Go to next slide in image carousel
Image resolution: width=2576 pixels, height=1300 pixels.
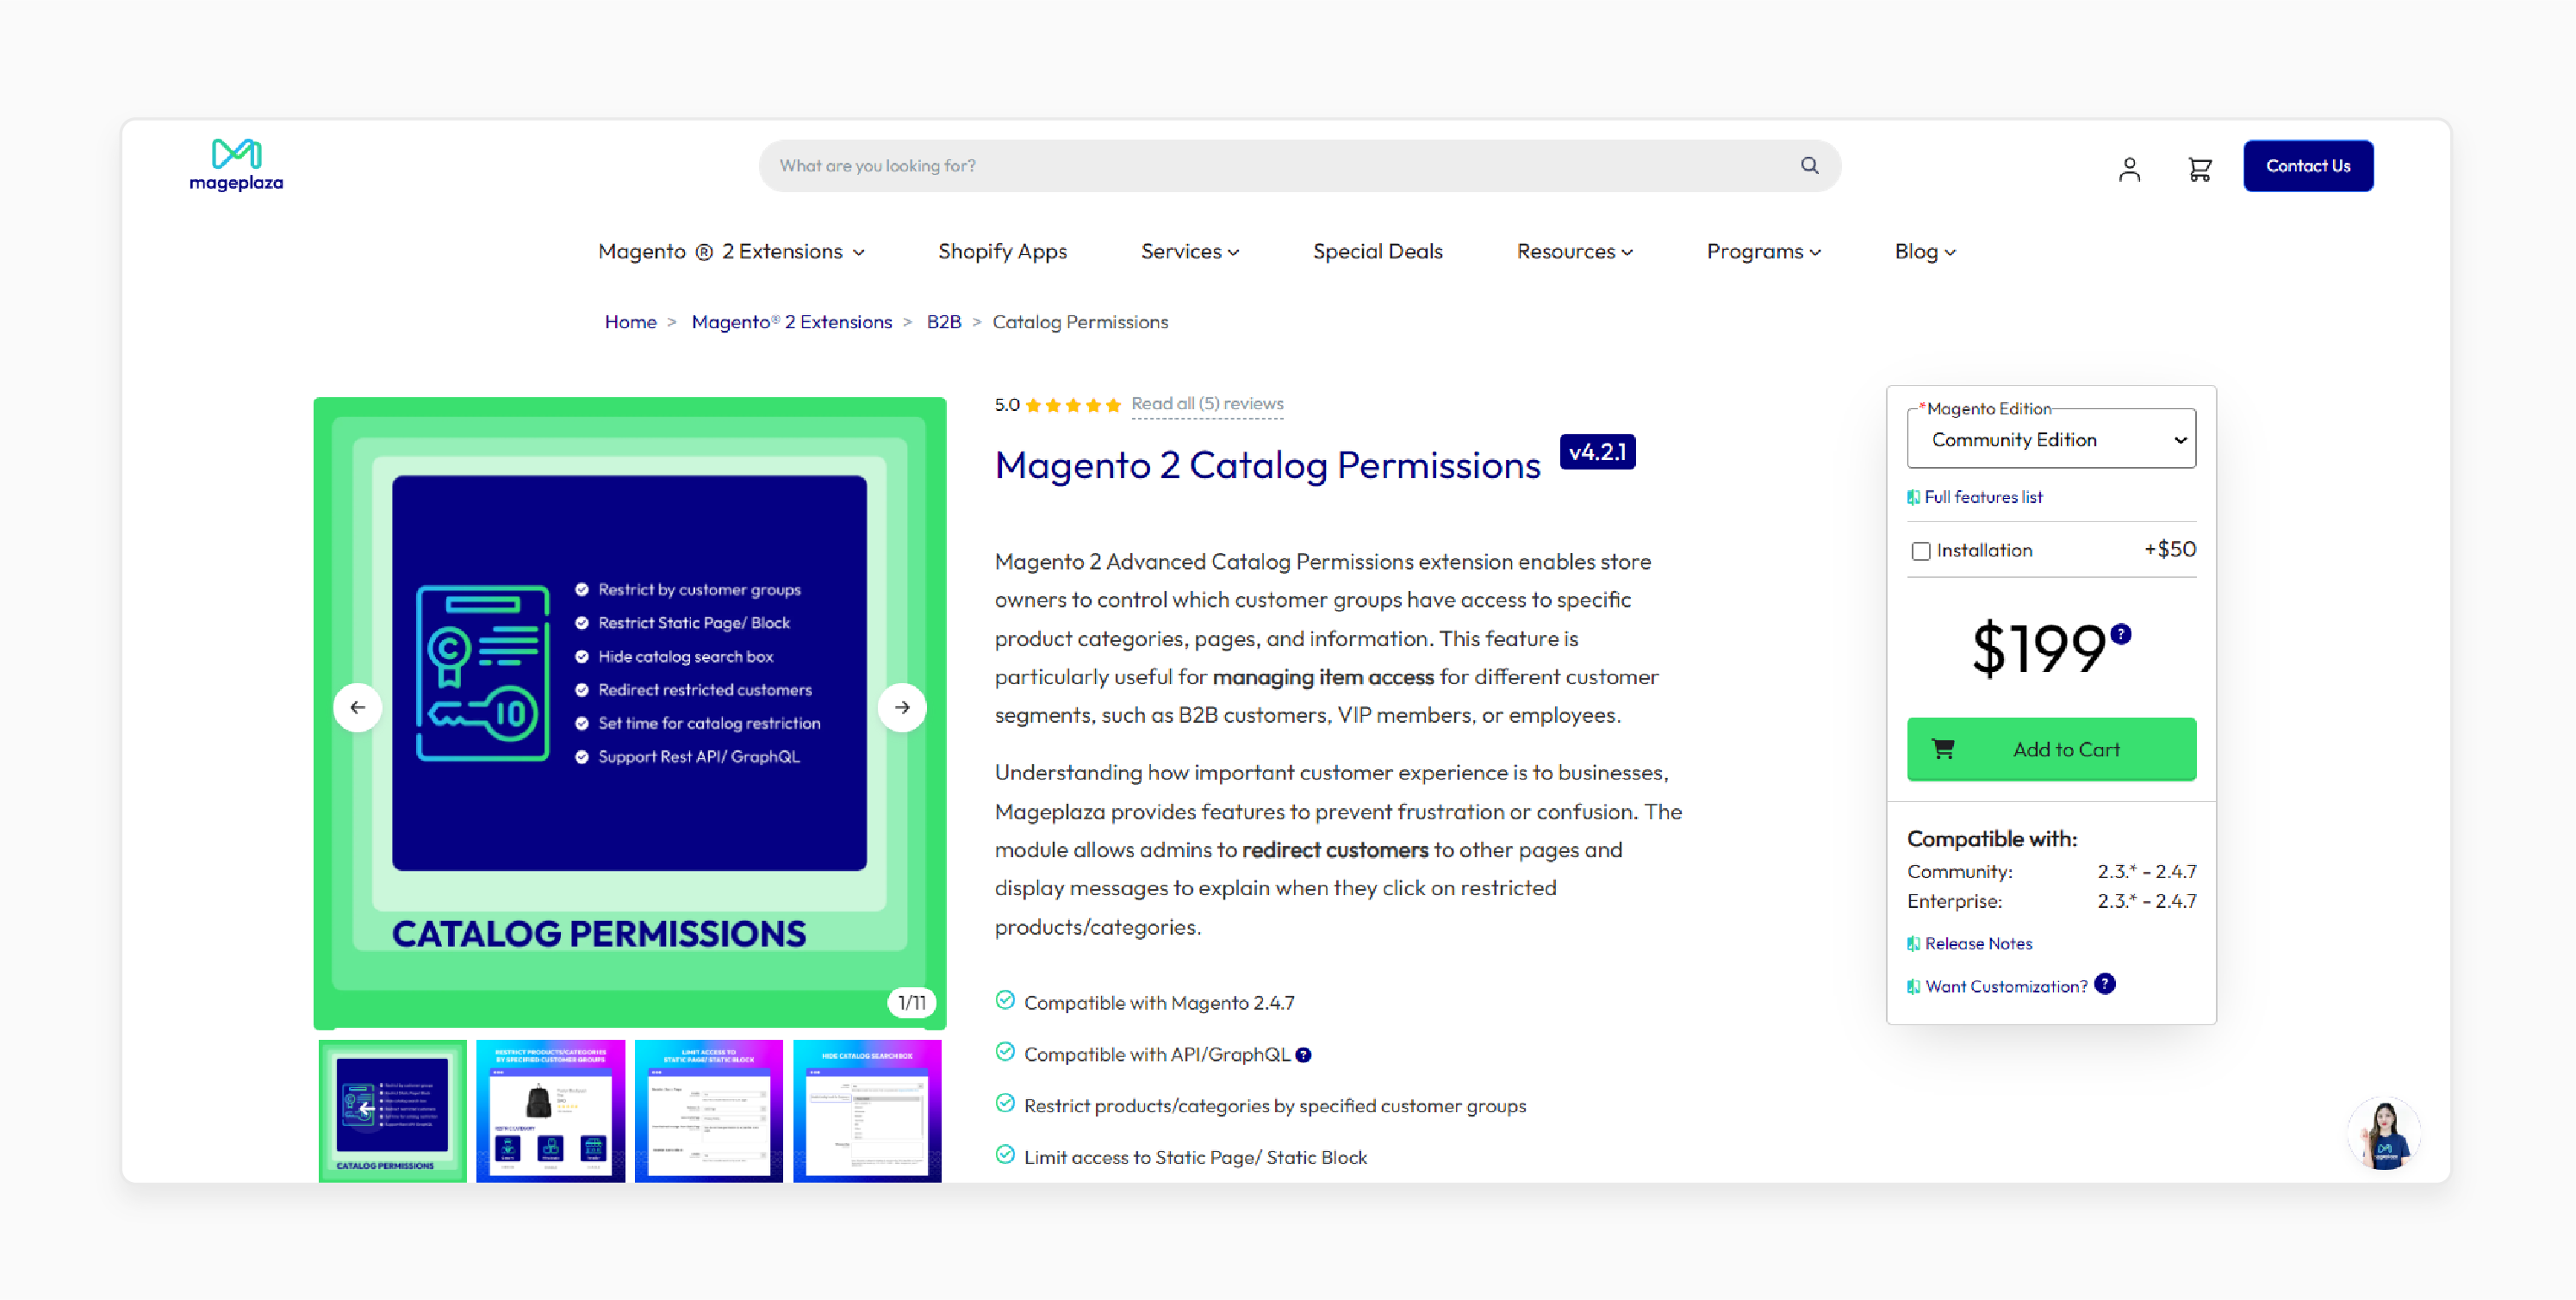pyautogui.click(x=902, y=707)
